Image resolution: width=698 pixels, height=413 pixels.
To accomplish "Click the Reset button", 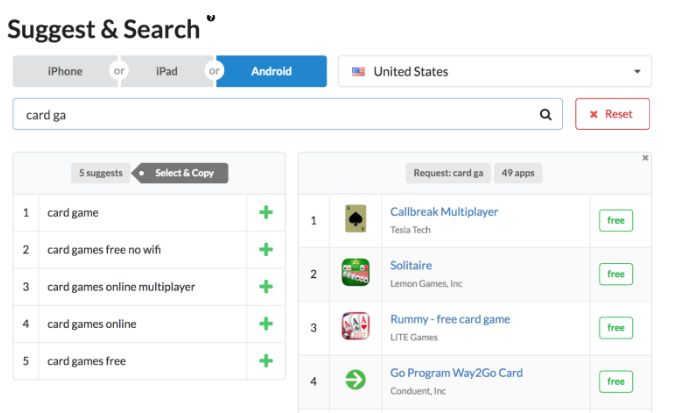I will (x=612, y=114).
